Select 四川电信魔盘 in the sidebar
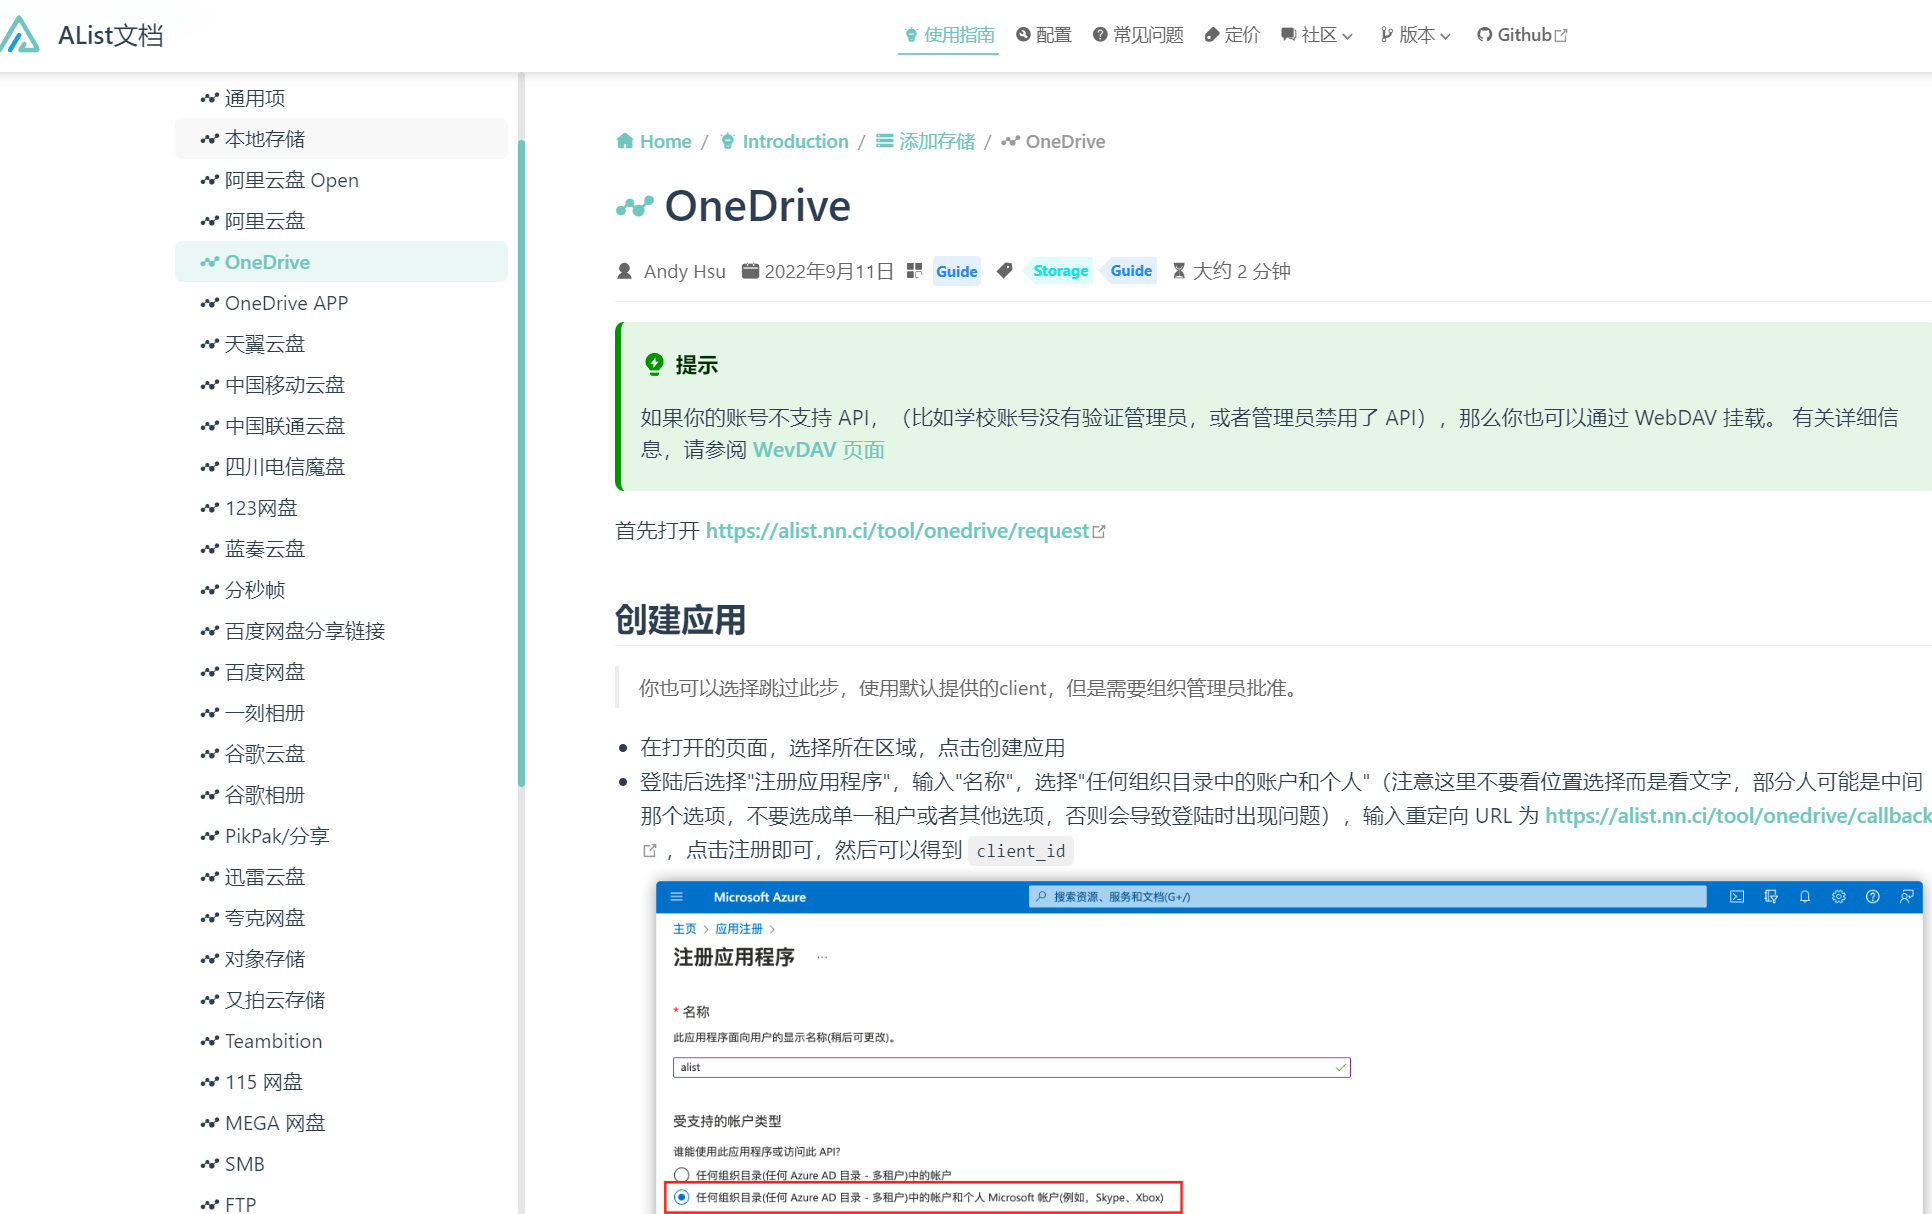 pyautogui.click(x=341, y=467)
